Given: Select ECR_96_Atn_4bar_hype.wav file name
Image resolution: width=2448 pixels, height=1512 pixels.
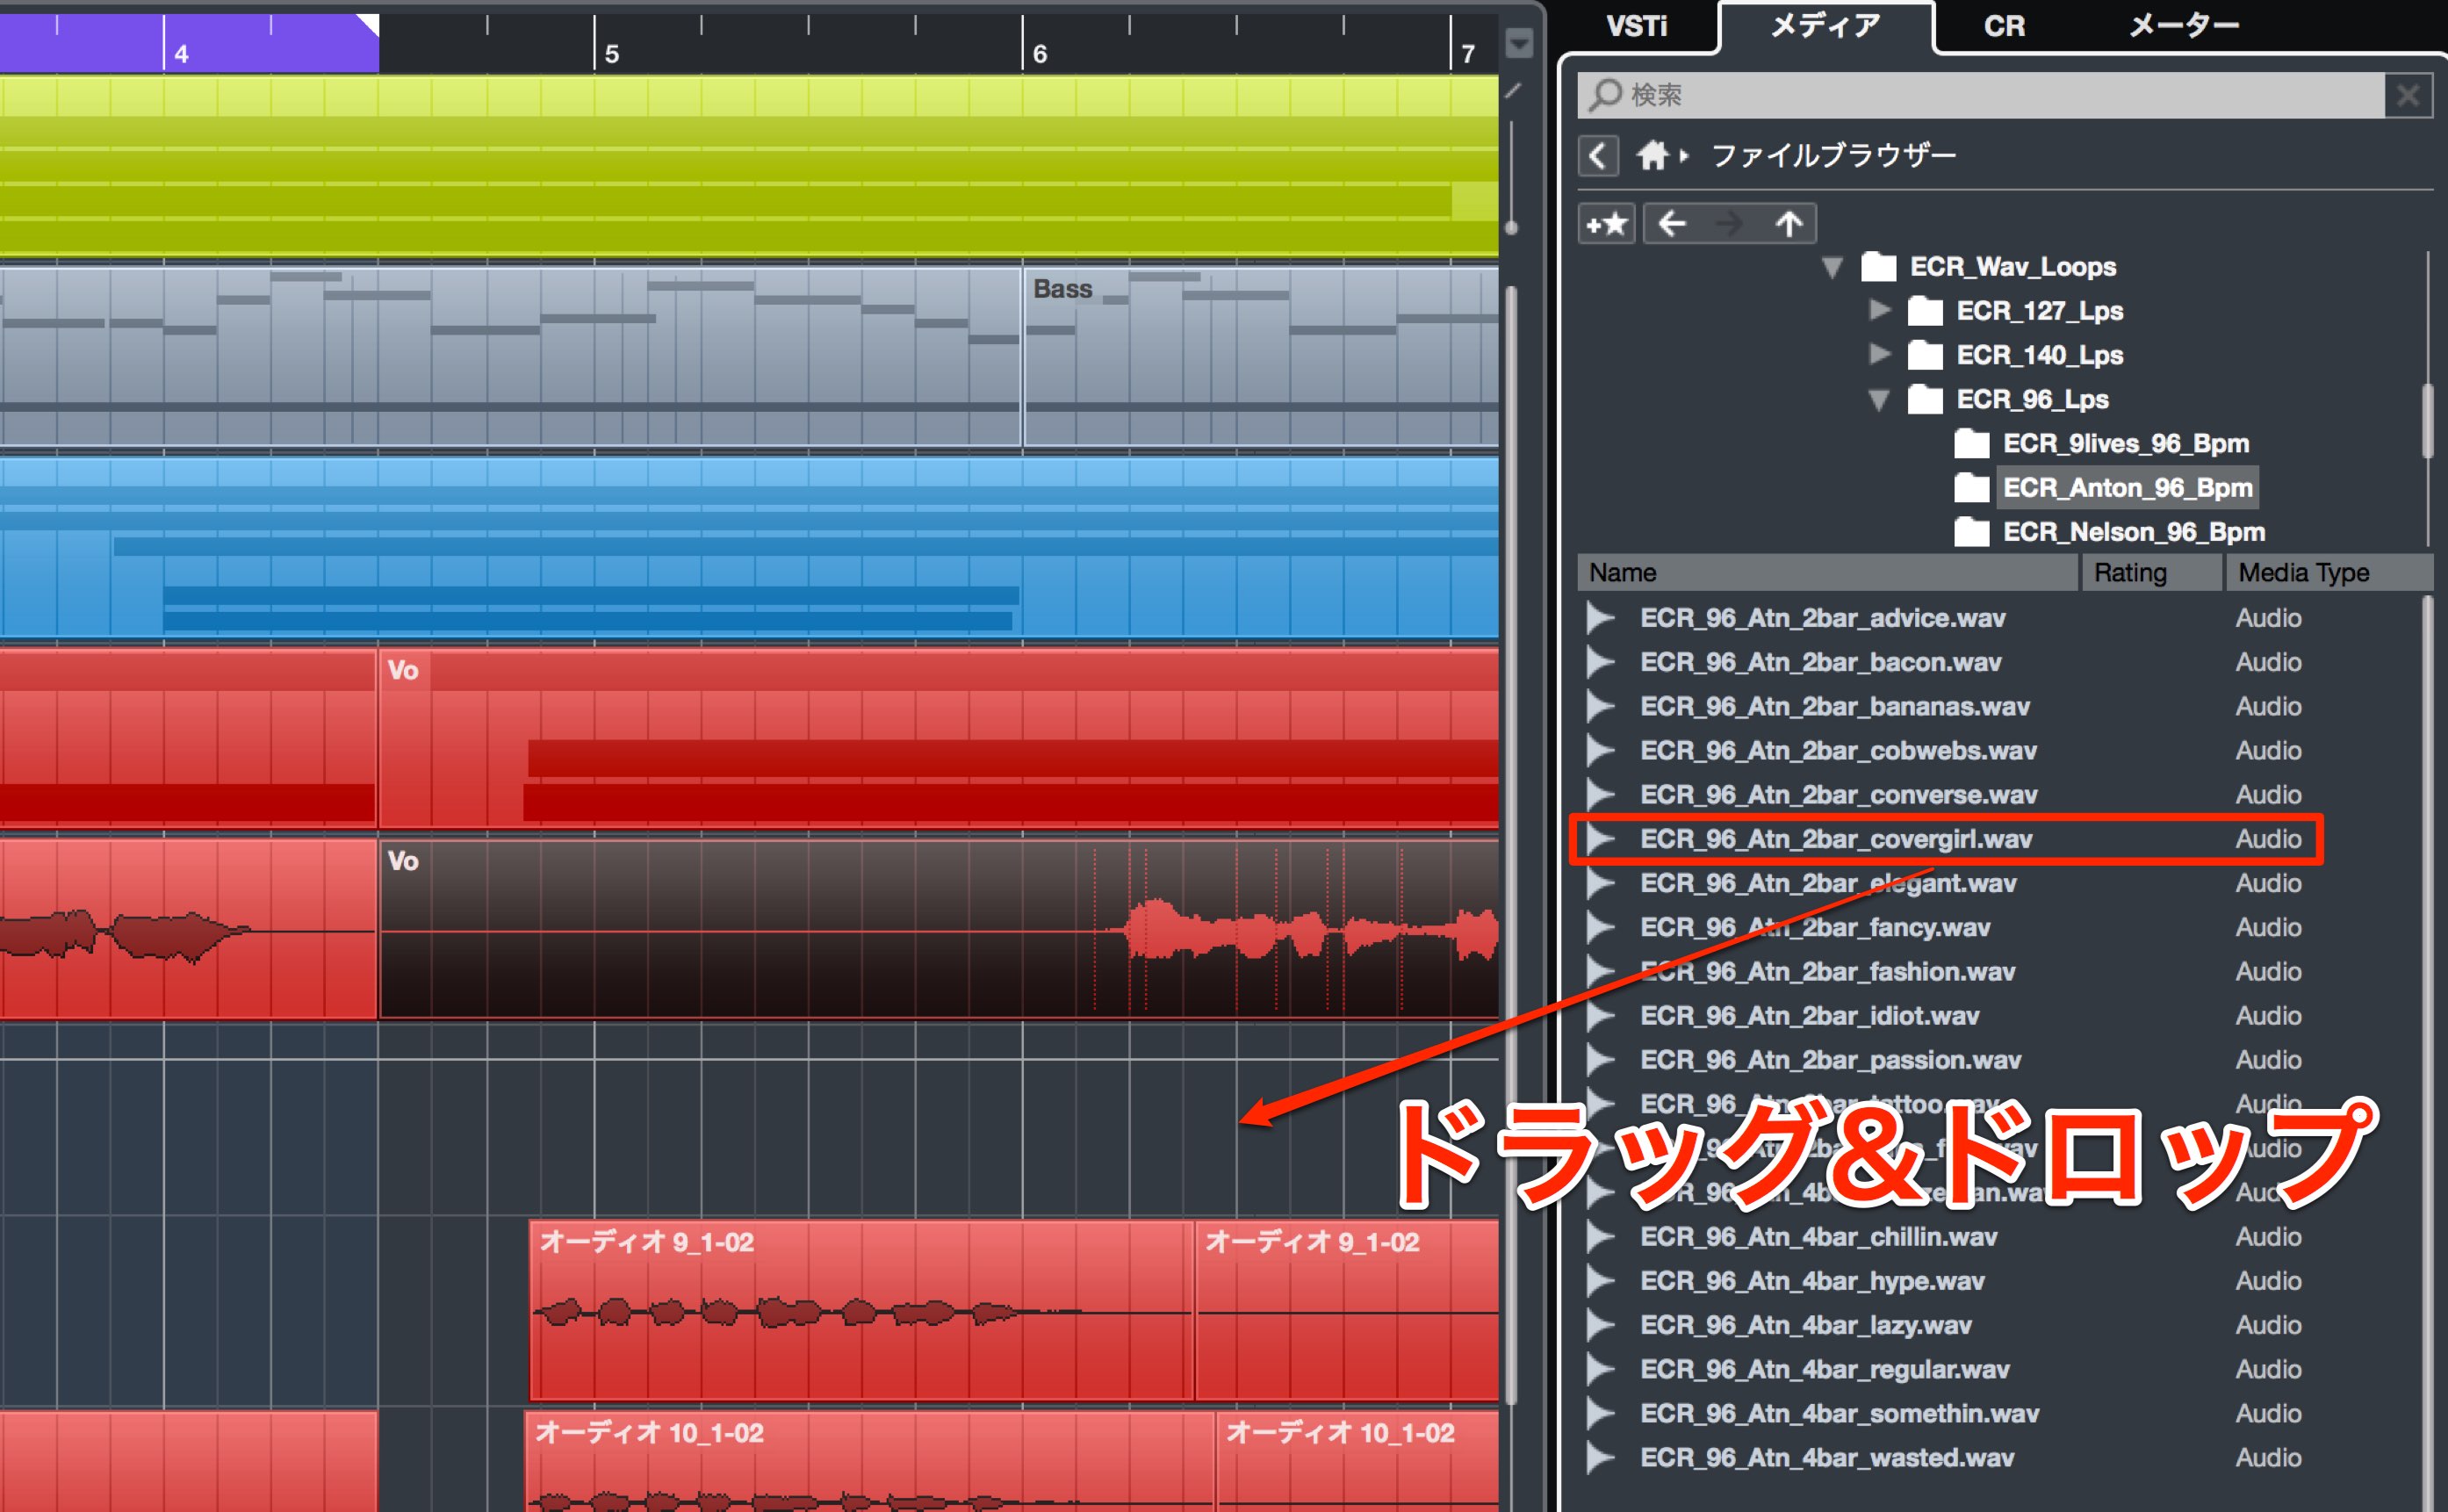Looking at the screenshot, I should pyautogui.click(x=1812, y=1281).
